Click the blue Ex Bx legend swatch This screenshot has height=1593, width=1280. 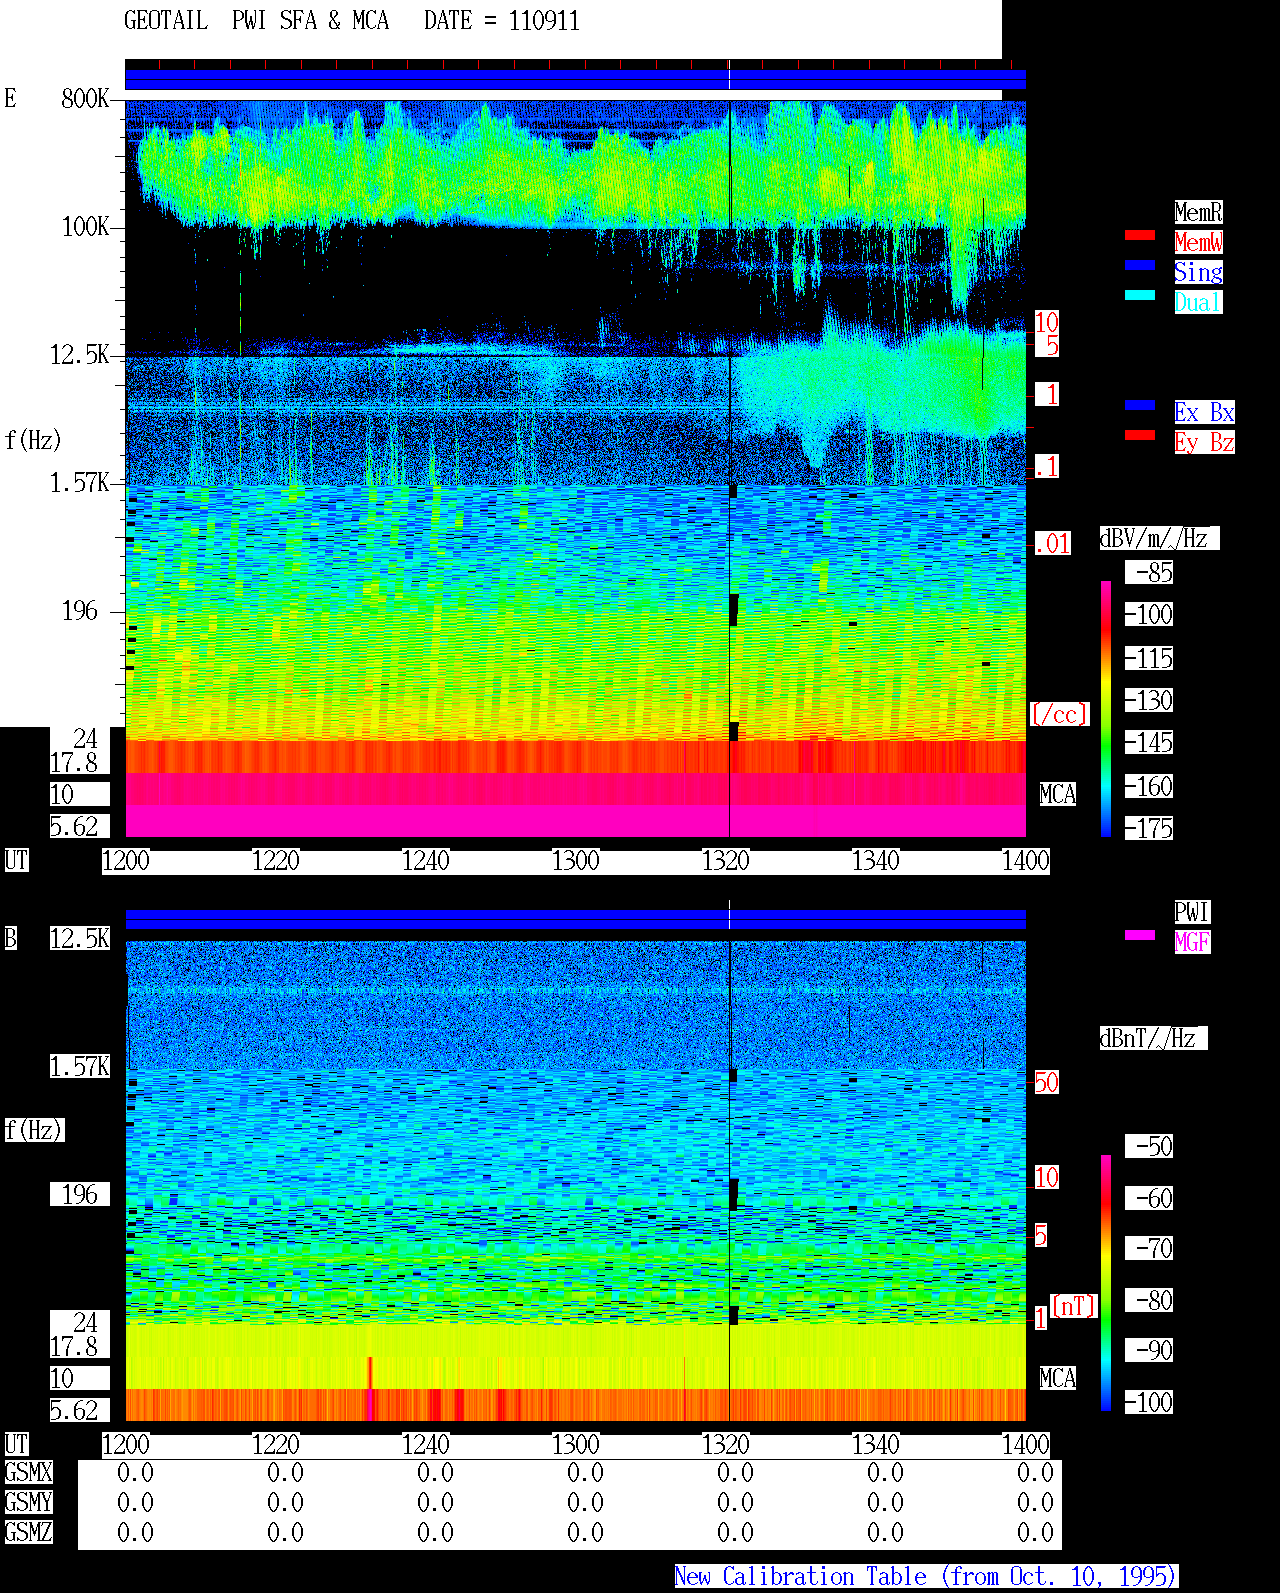1140,405
